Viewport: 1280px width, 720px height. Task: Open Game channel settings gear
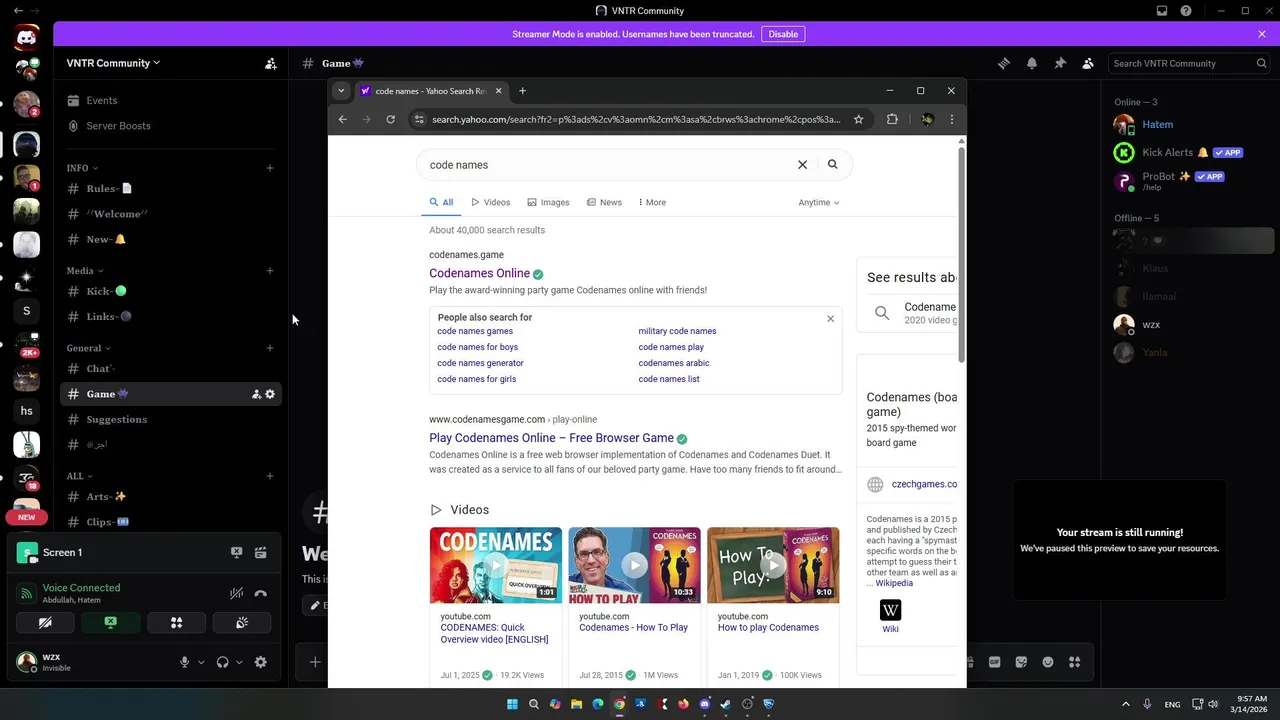pos(270,394)
